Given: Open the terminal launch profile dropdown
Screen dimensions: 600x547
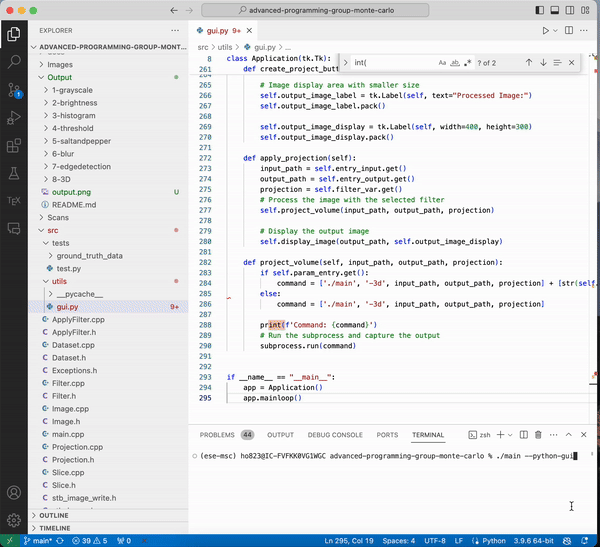Looking at the screenshot, I should point(510,435).
